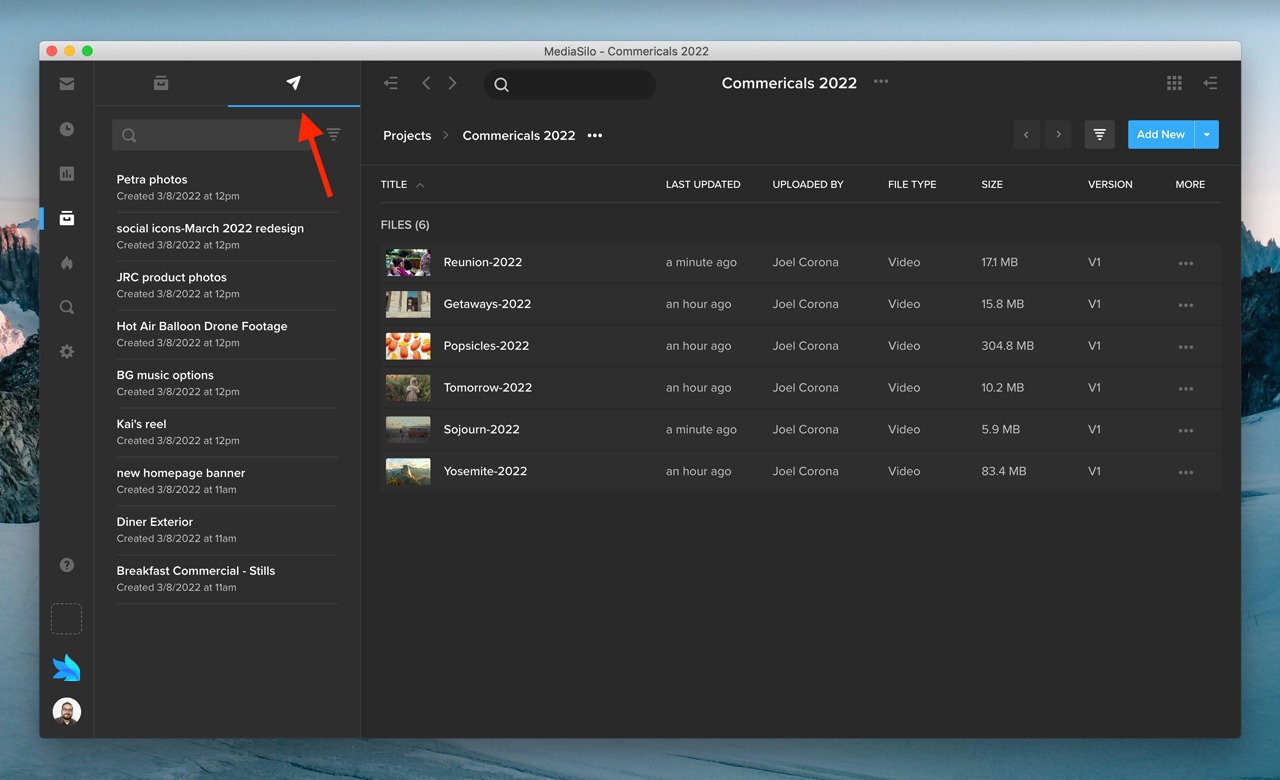Go to next page arrow button
This screenshot has width=1280, height=780.
(x=1058, y=135)
